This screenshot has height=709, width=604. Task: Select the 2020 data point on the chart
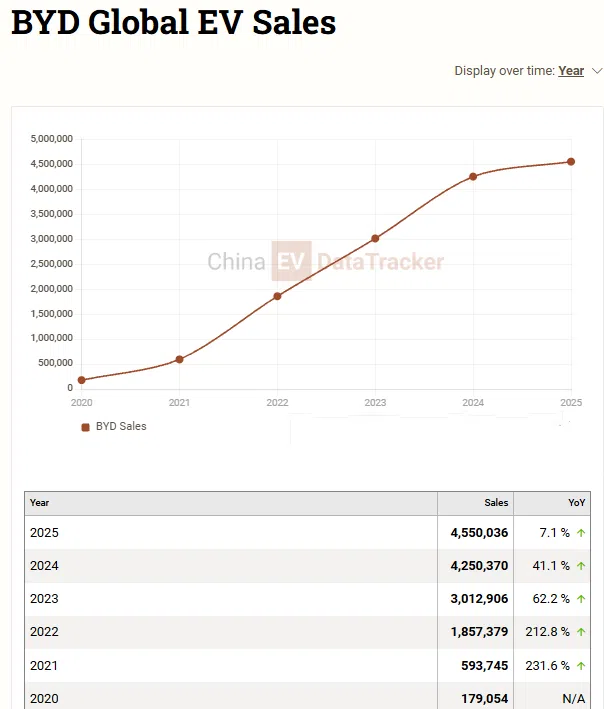pos(81,380)
